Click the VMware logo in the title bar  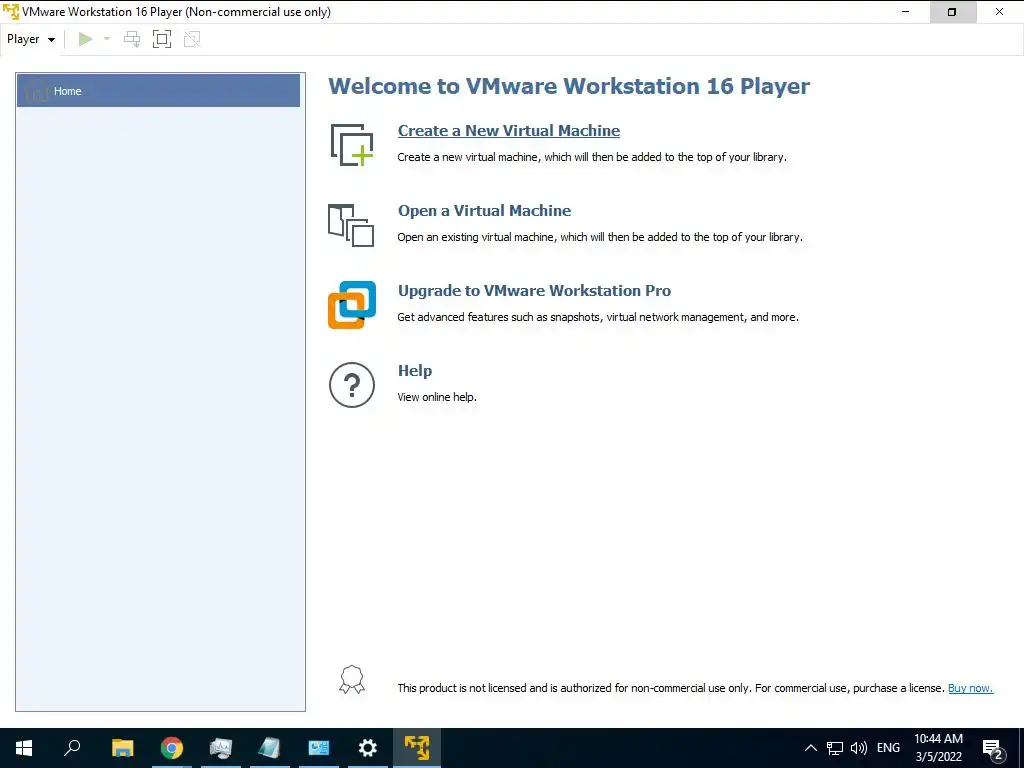tap(10, 11)
